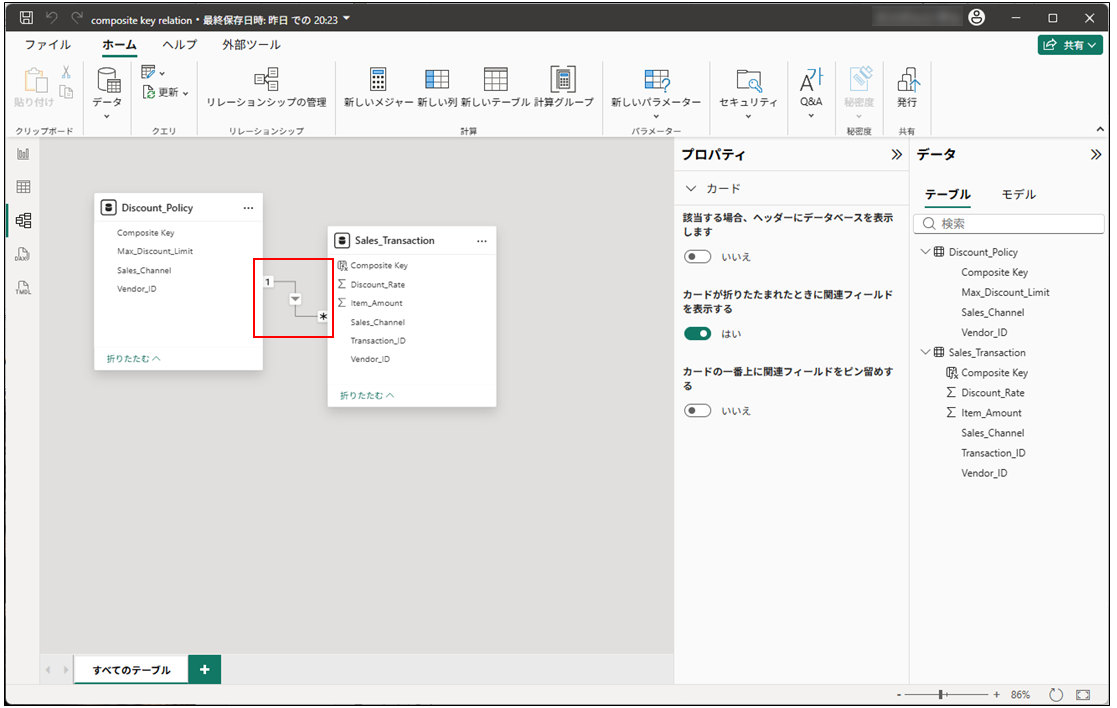This screenshot has width=1117, height=708.
Task: Open the Calculation Group (計算グループ) tool
Action: [x=563, y=81]
